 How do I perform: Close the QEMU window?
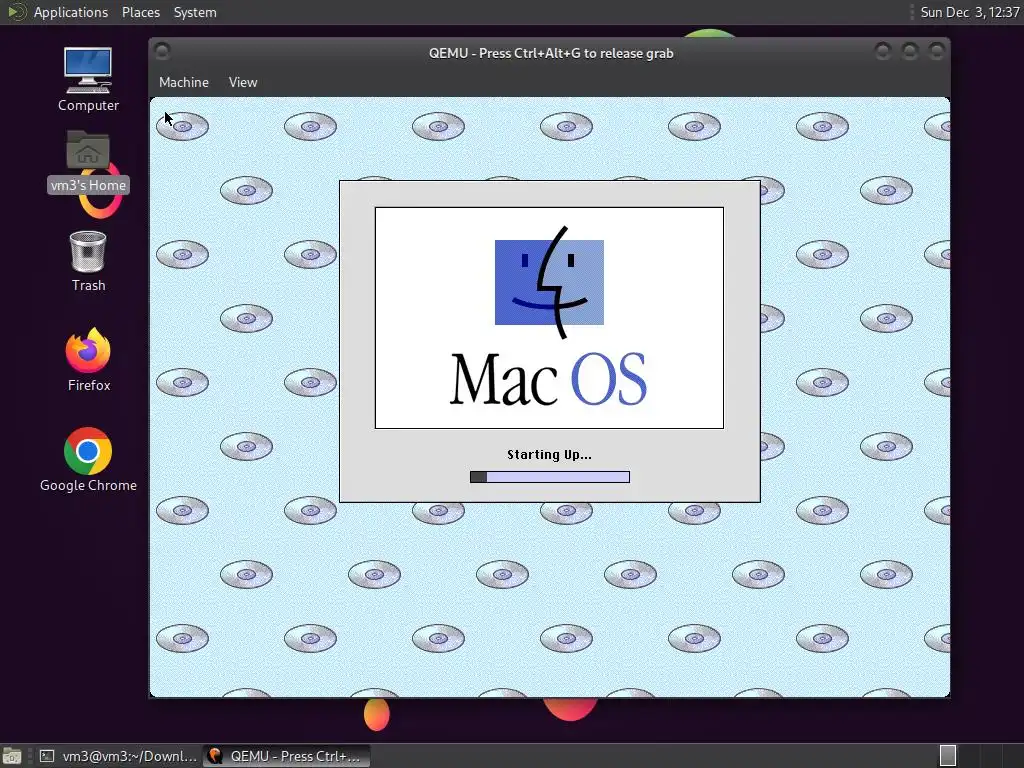point(936,51)
